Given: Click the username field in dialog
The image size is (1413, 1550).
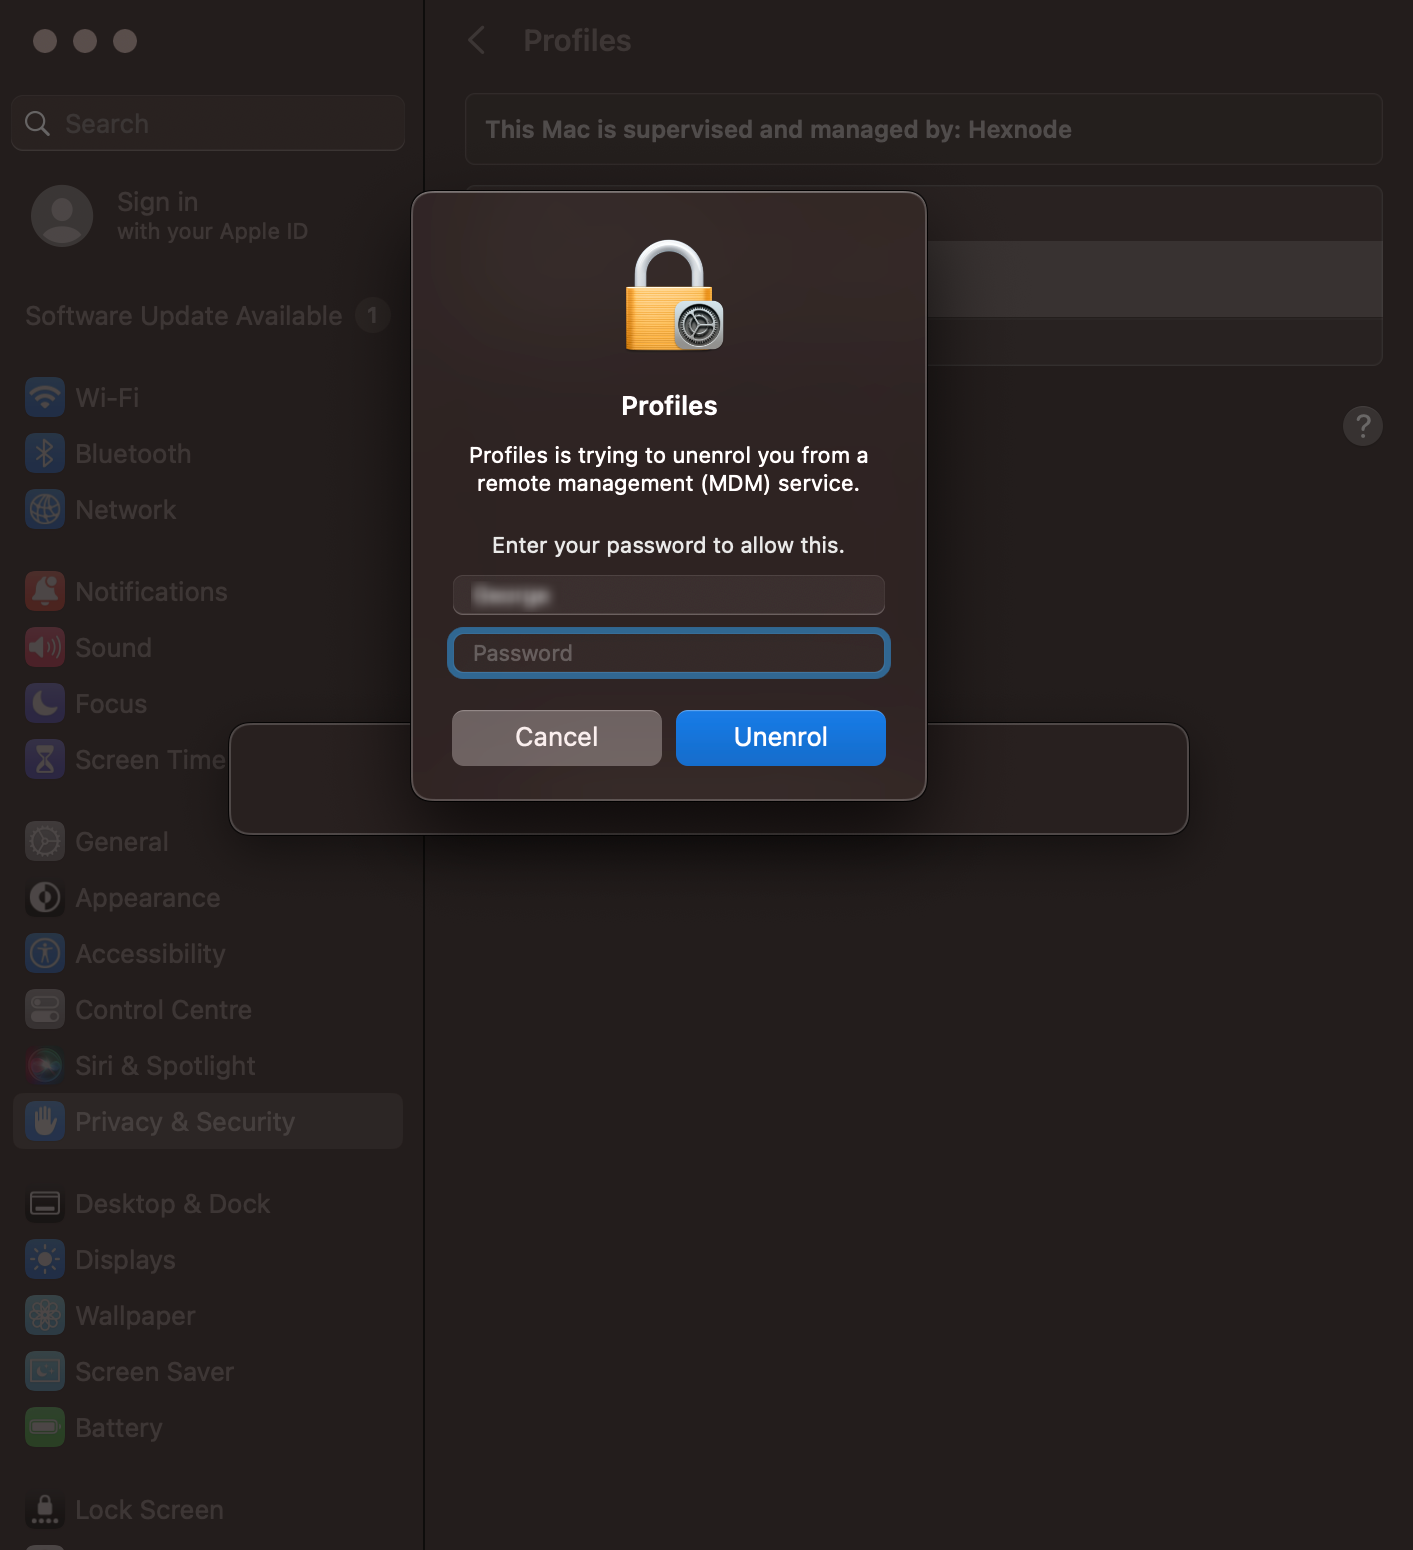Looking at the screenshot, I should [x=669, y=595].
